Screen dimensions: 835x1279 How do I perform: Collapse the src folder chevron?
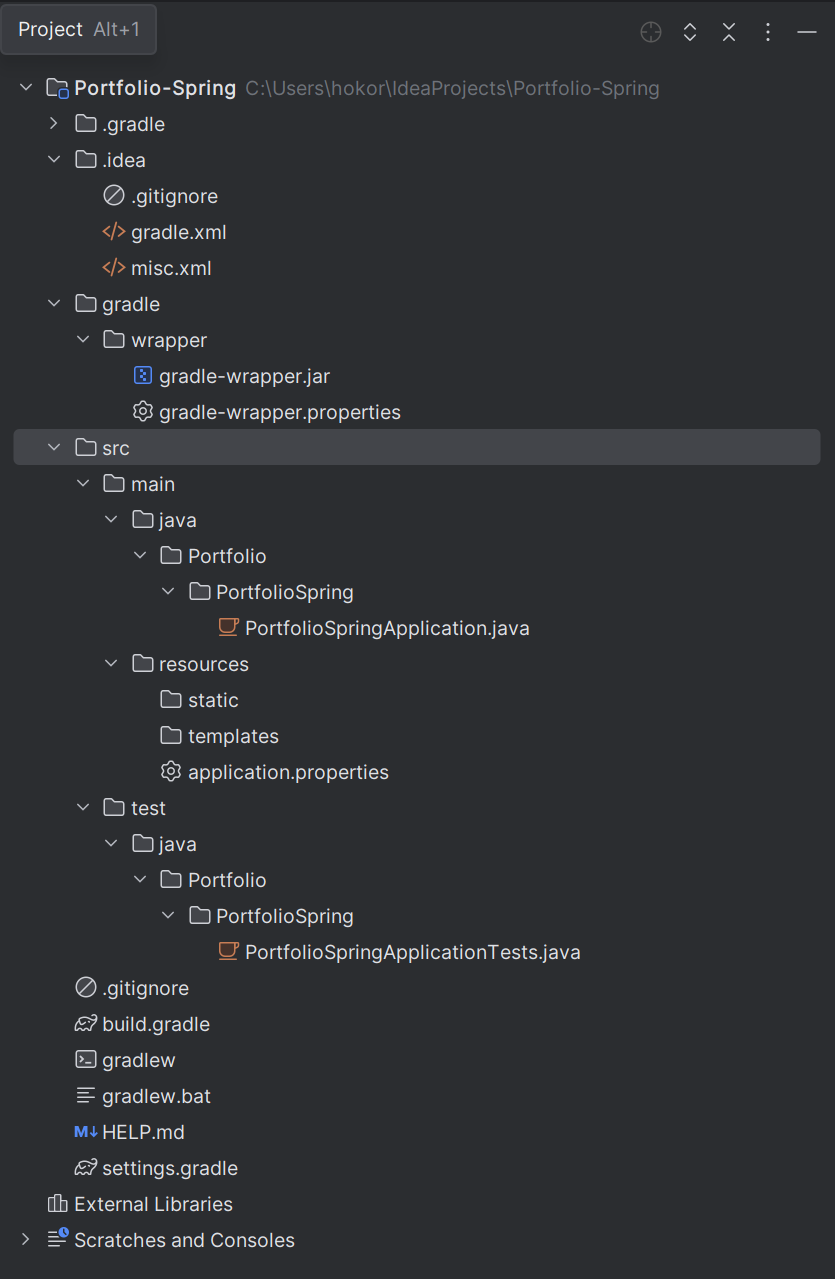[54, 448]
